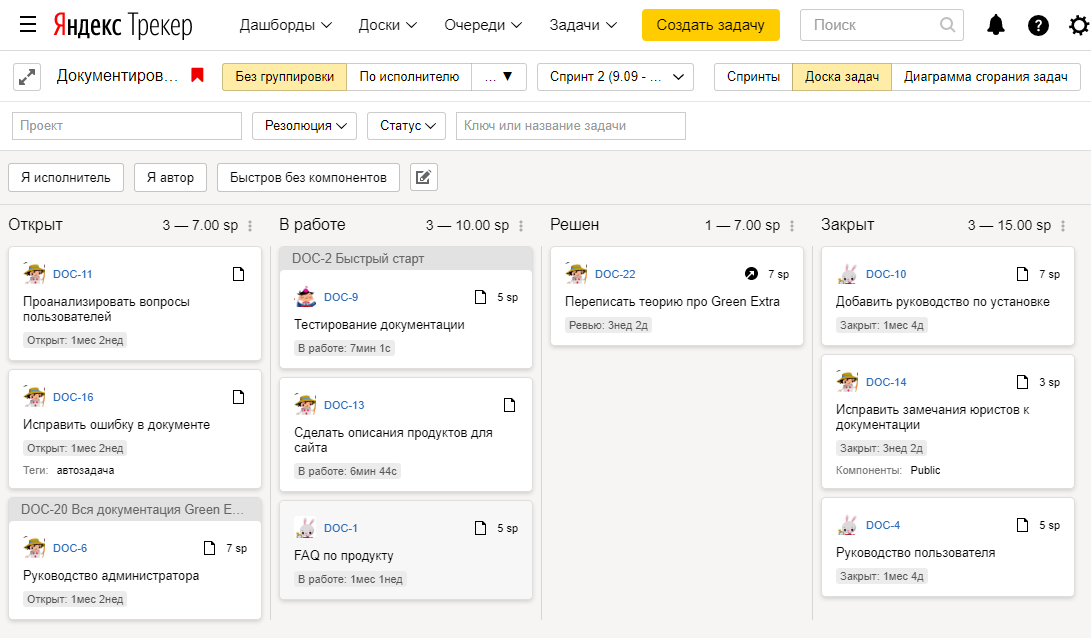Screen dimensions: 1091x638
Task: Switch to Диаграмма сгорания задач tab
Action: tap(986, 77)
